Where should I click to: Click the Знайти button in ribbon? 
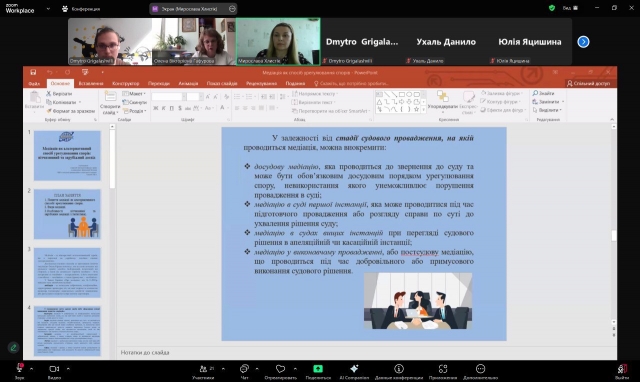[x=543, y=93]
